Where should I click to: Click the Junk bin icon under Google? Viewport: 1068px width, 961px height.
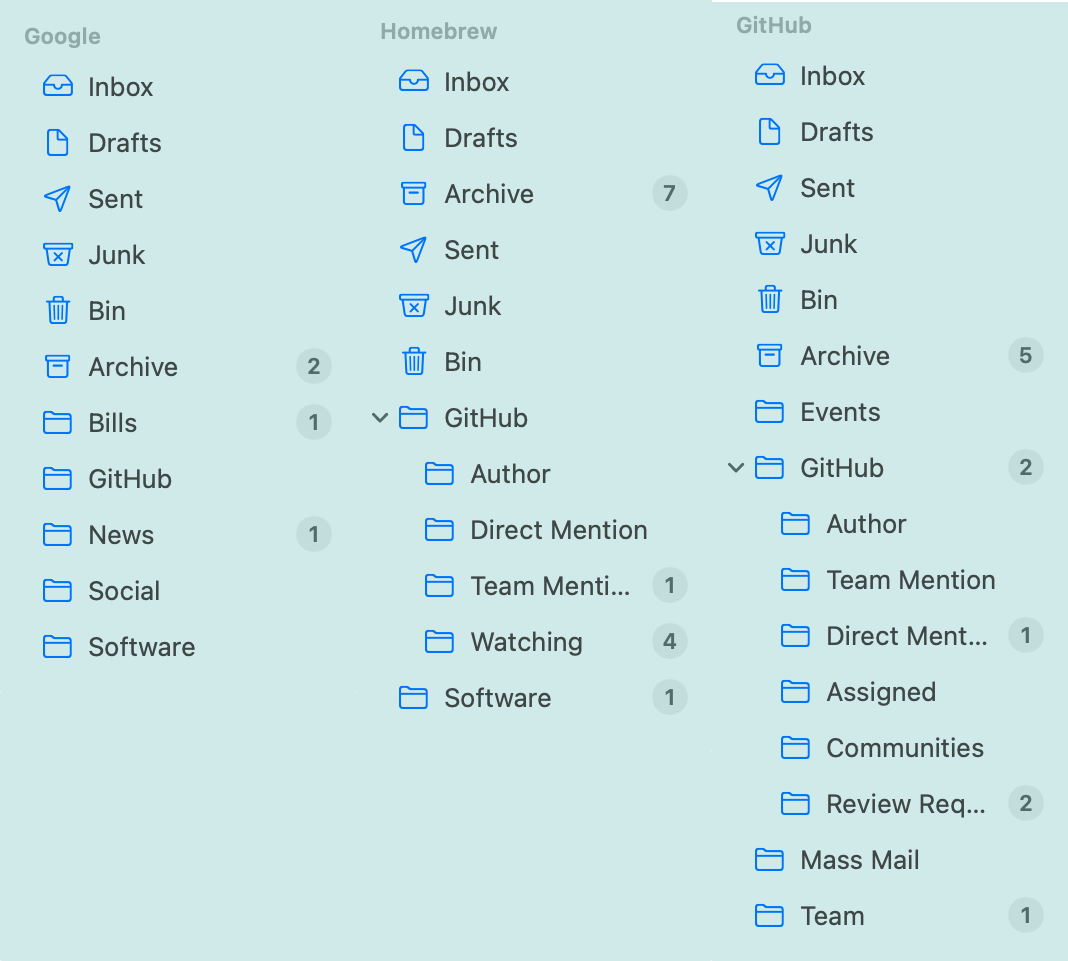(x=57, y=255)
